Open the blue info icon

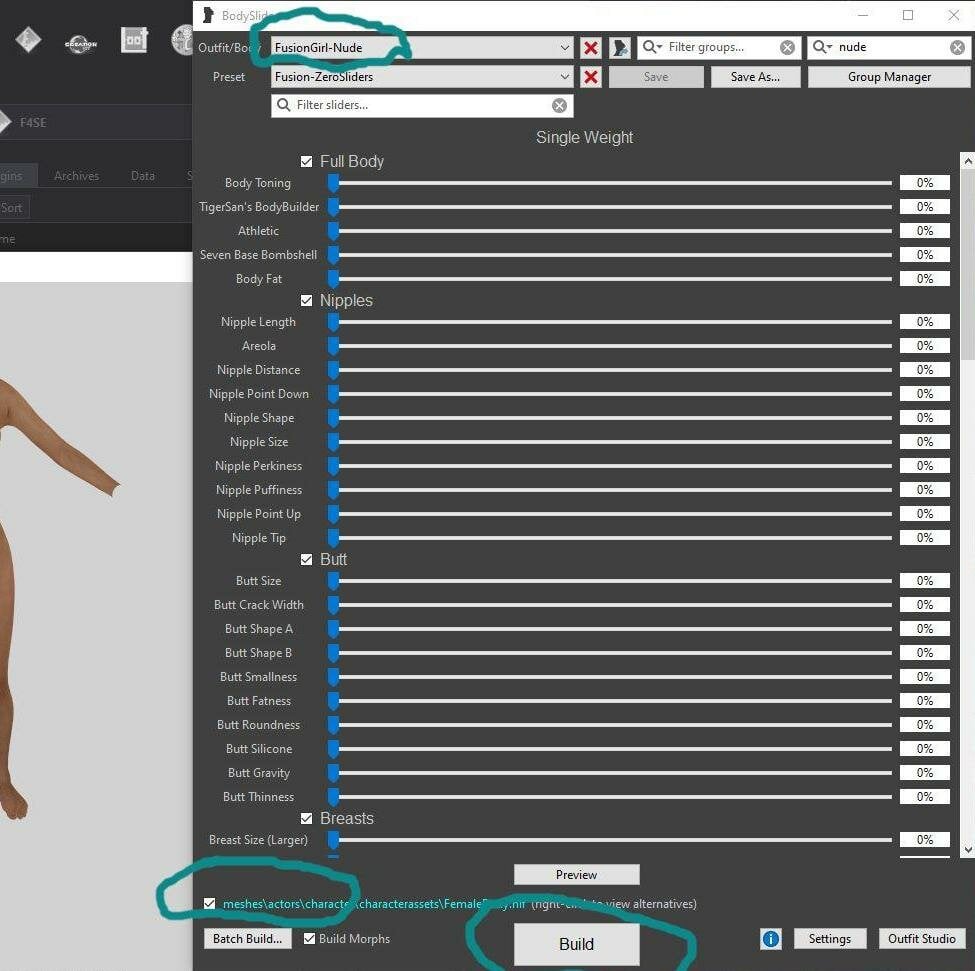coord(770,939)
